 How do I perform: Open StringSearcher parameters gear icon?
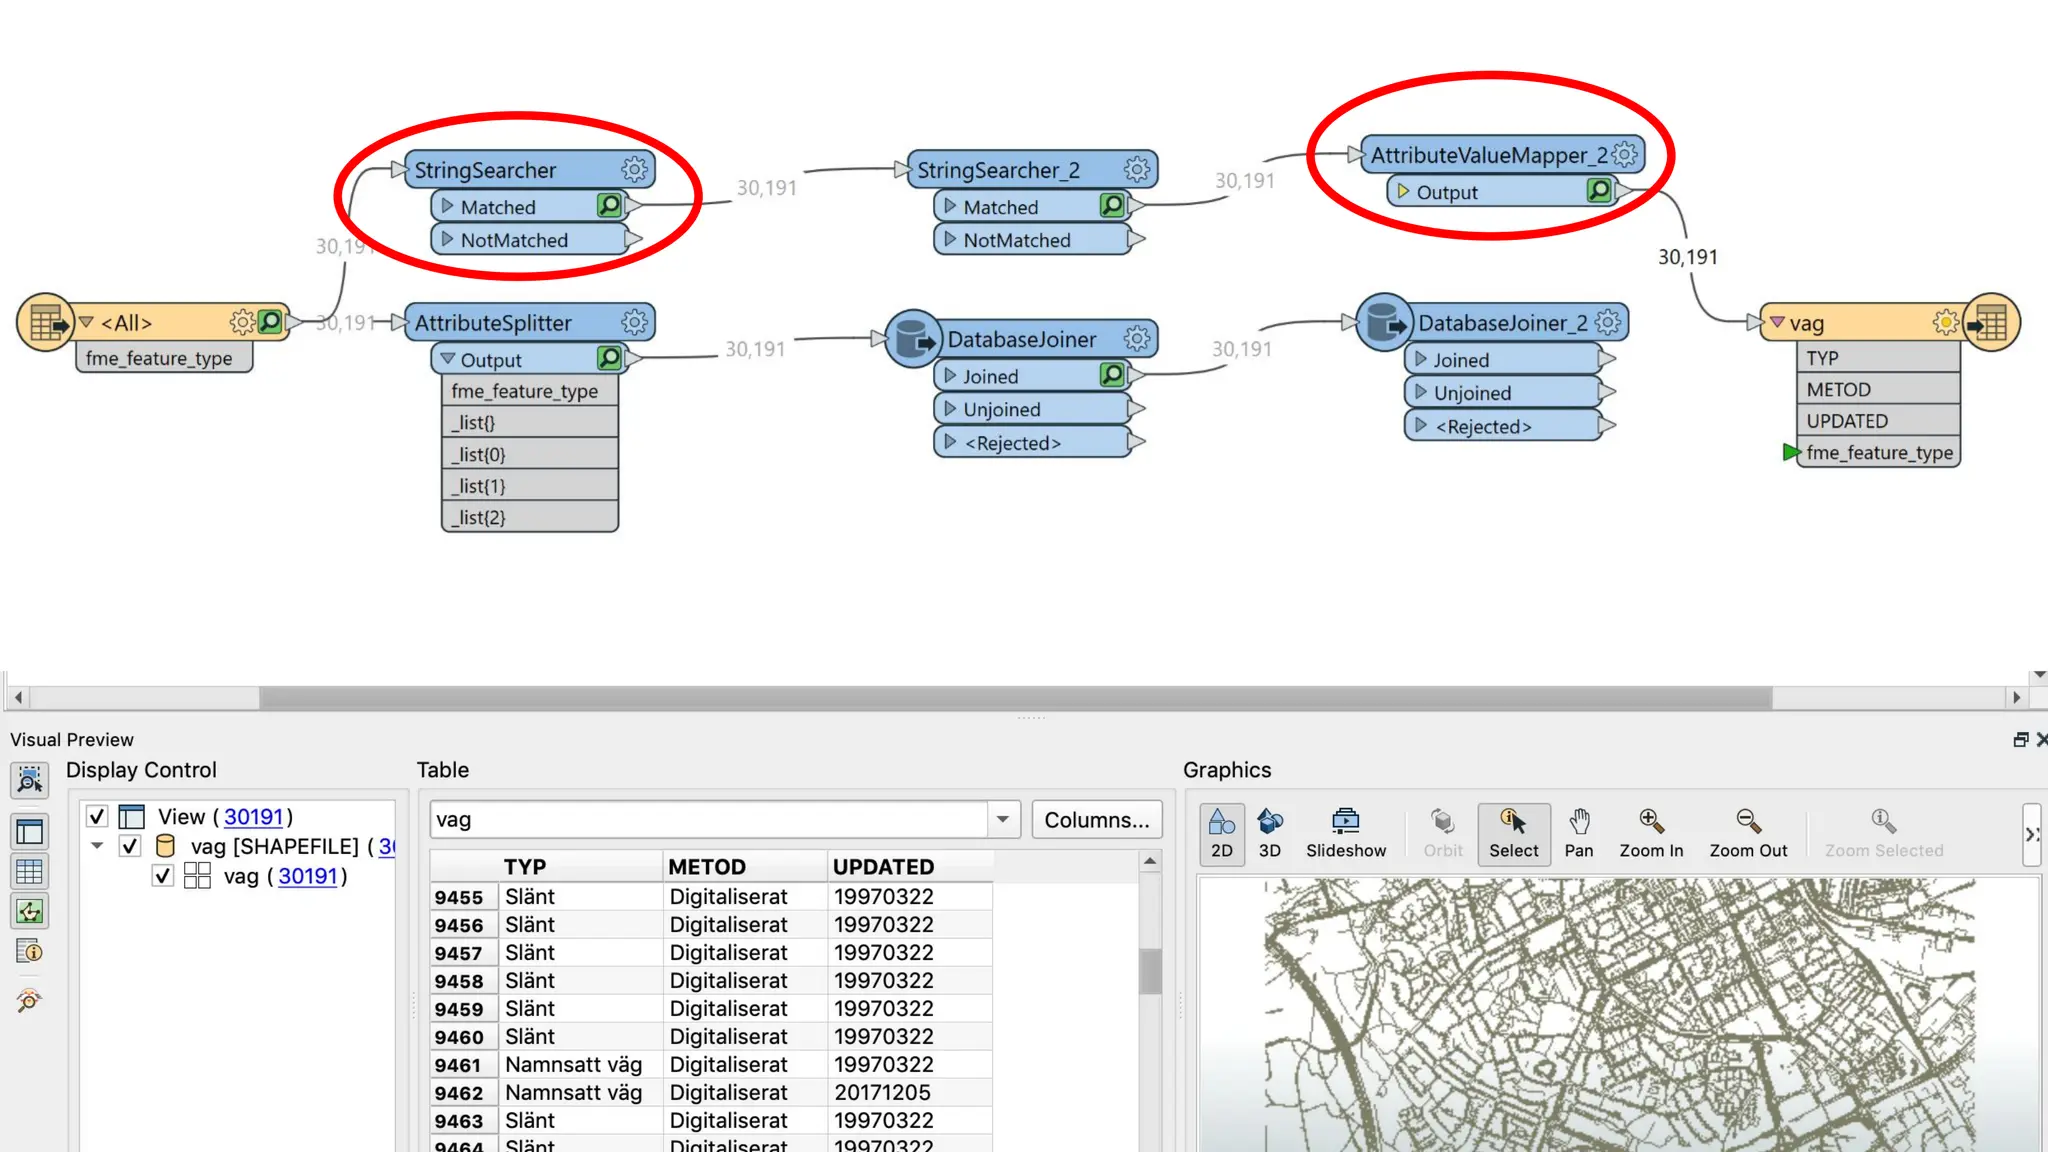click(x=634, y=169)
